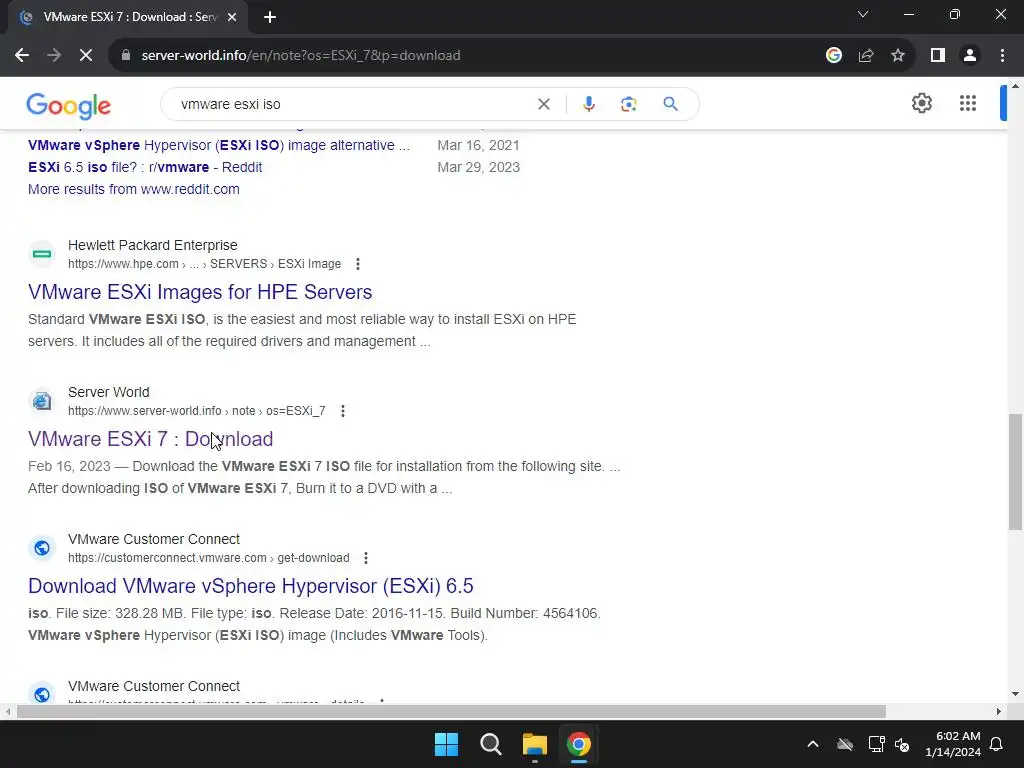Viewport: 1024px width, 768px height.
Task: Click the magnifier search button
Action: 670,104
